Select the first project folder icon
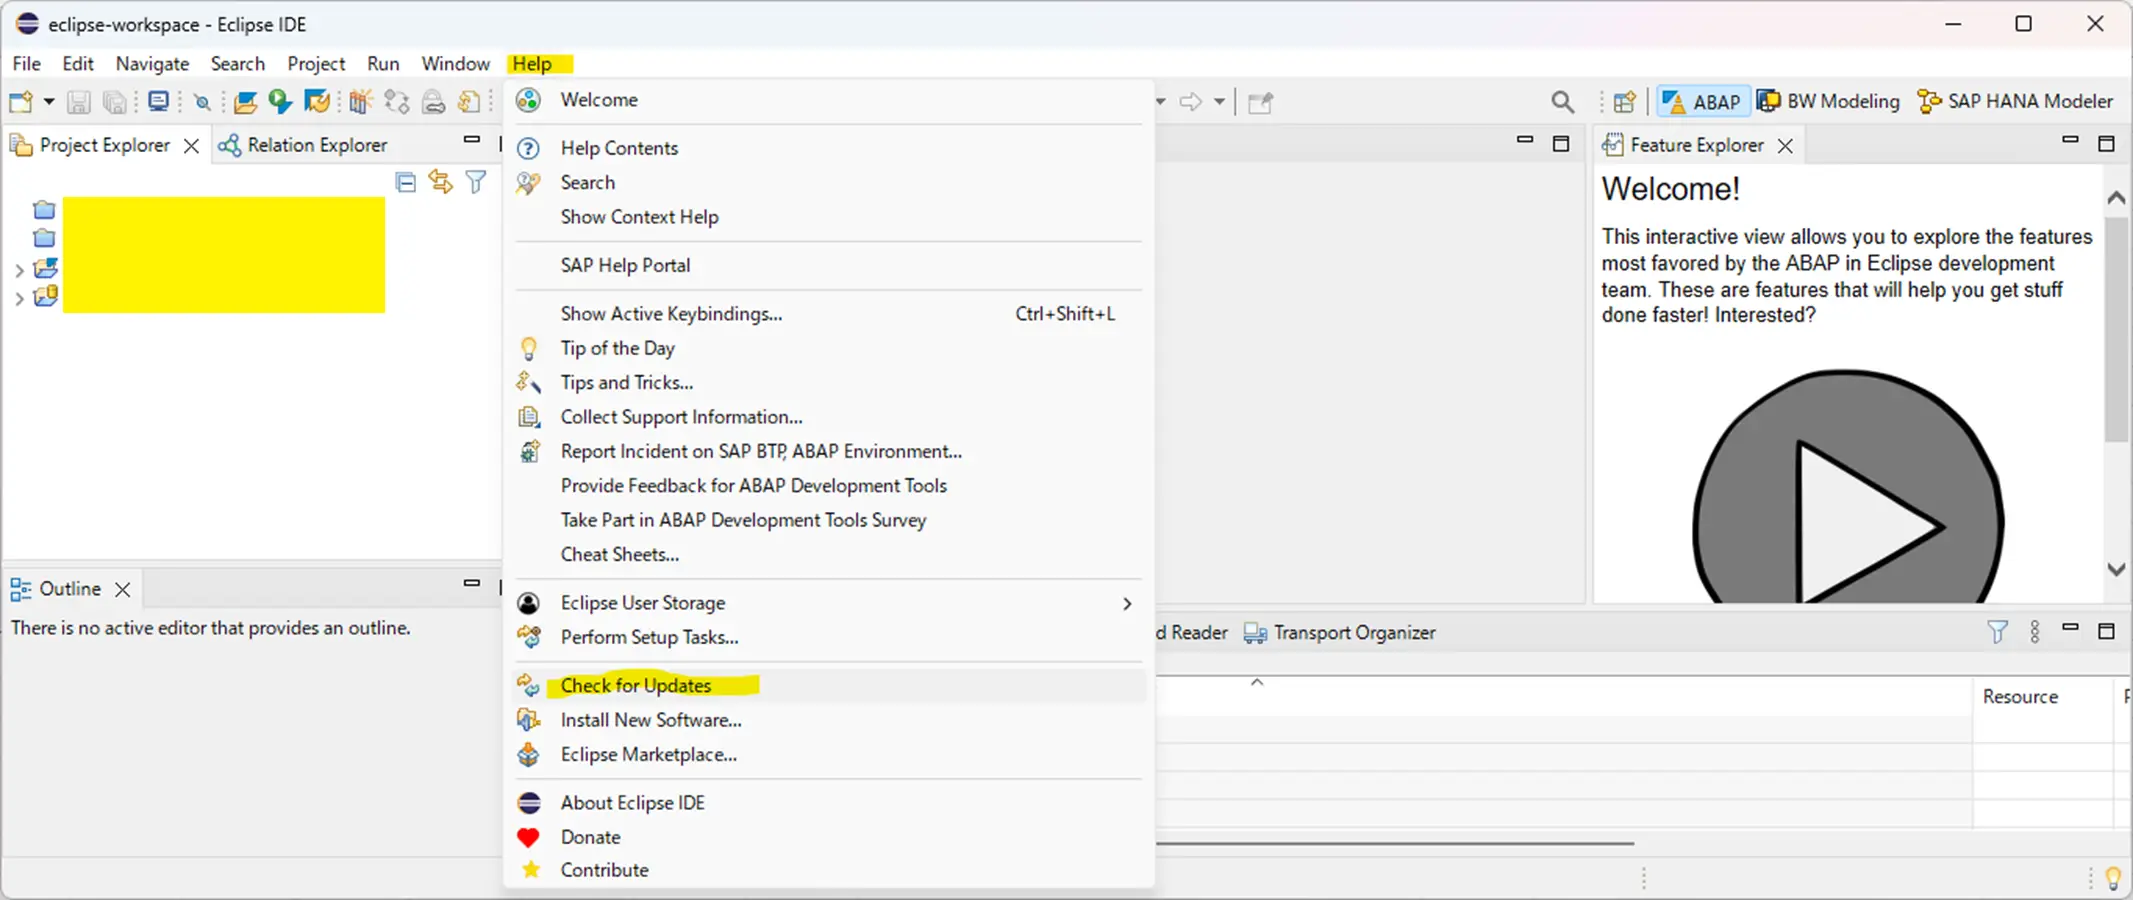This screenshot has width=2133, height=900. click(x=44, y=210)
